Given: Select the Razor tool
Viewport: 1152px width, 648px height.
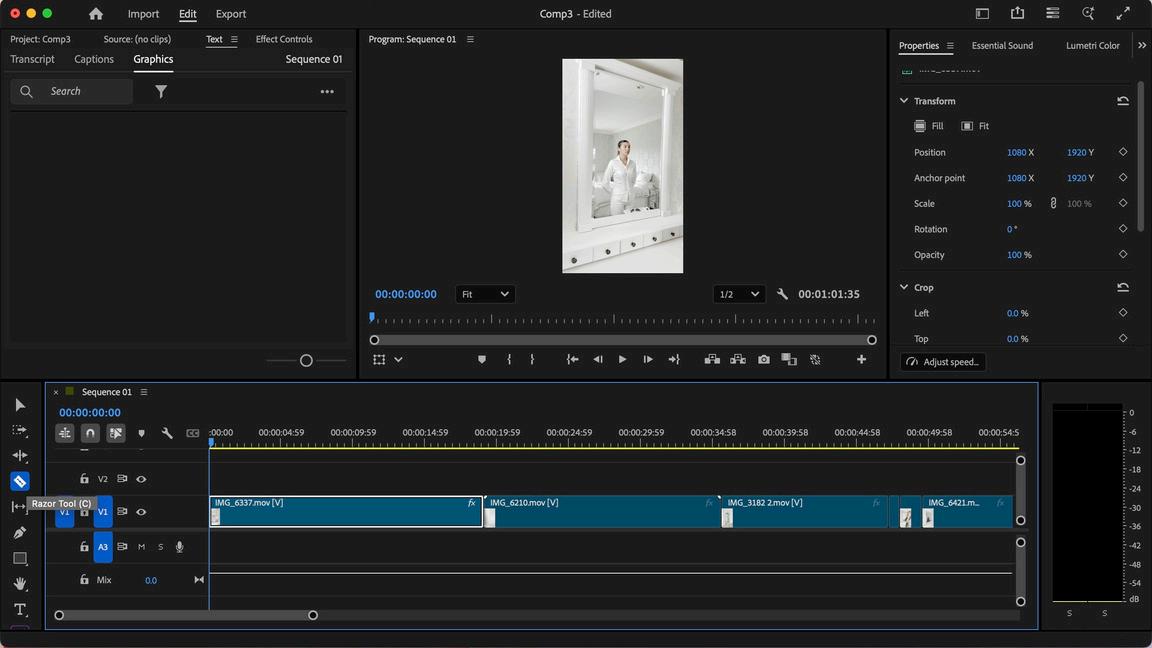Looking at the screenshot, I should 20,481.
